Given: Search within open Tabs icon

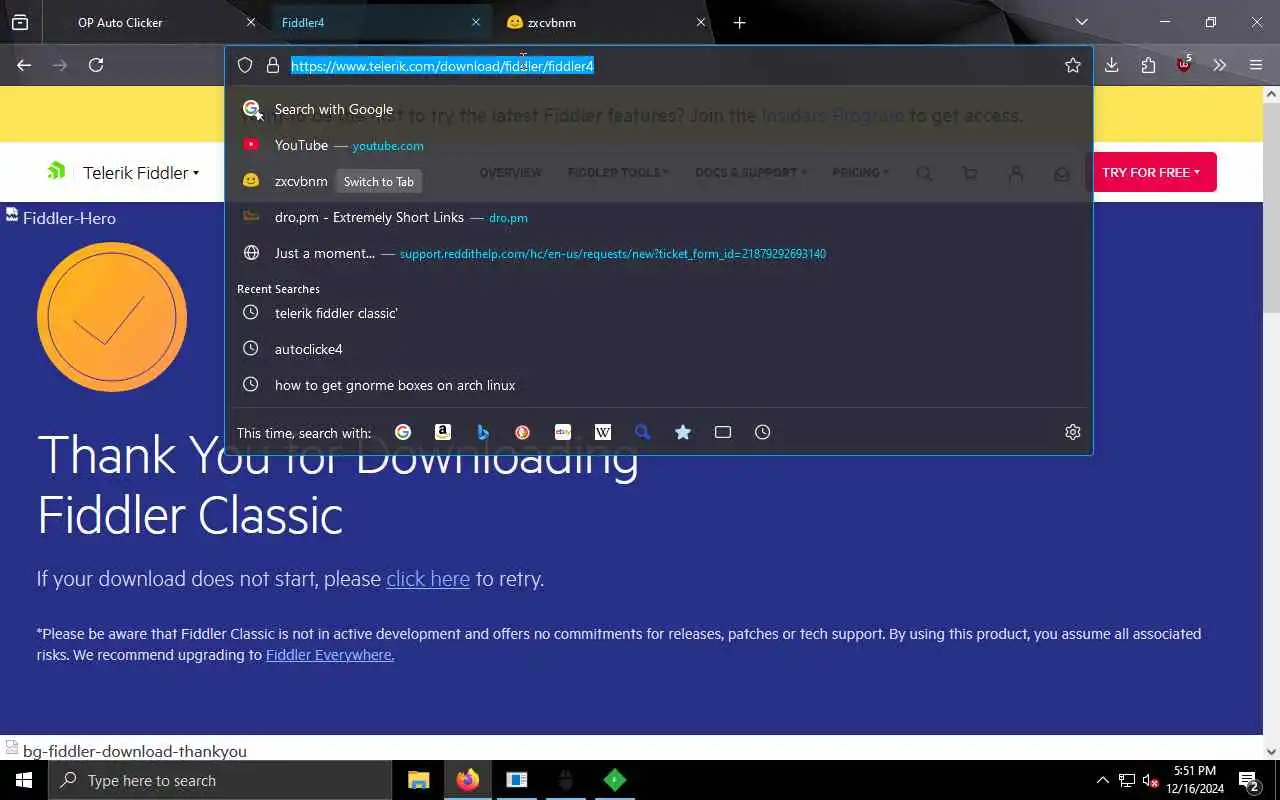Looking at the screenshot, I should [723, 432].
